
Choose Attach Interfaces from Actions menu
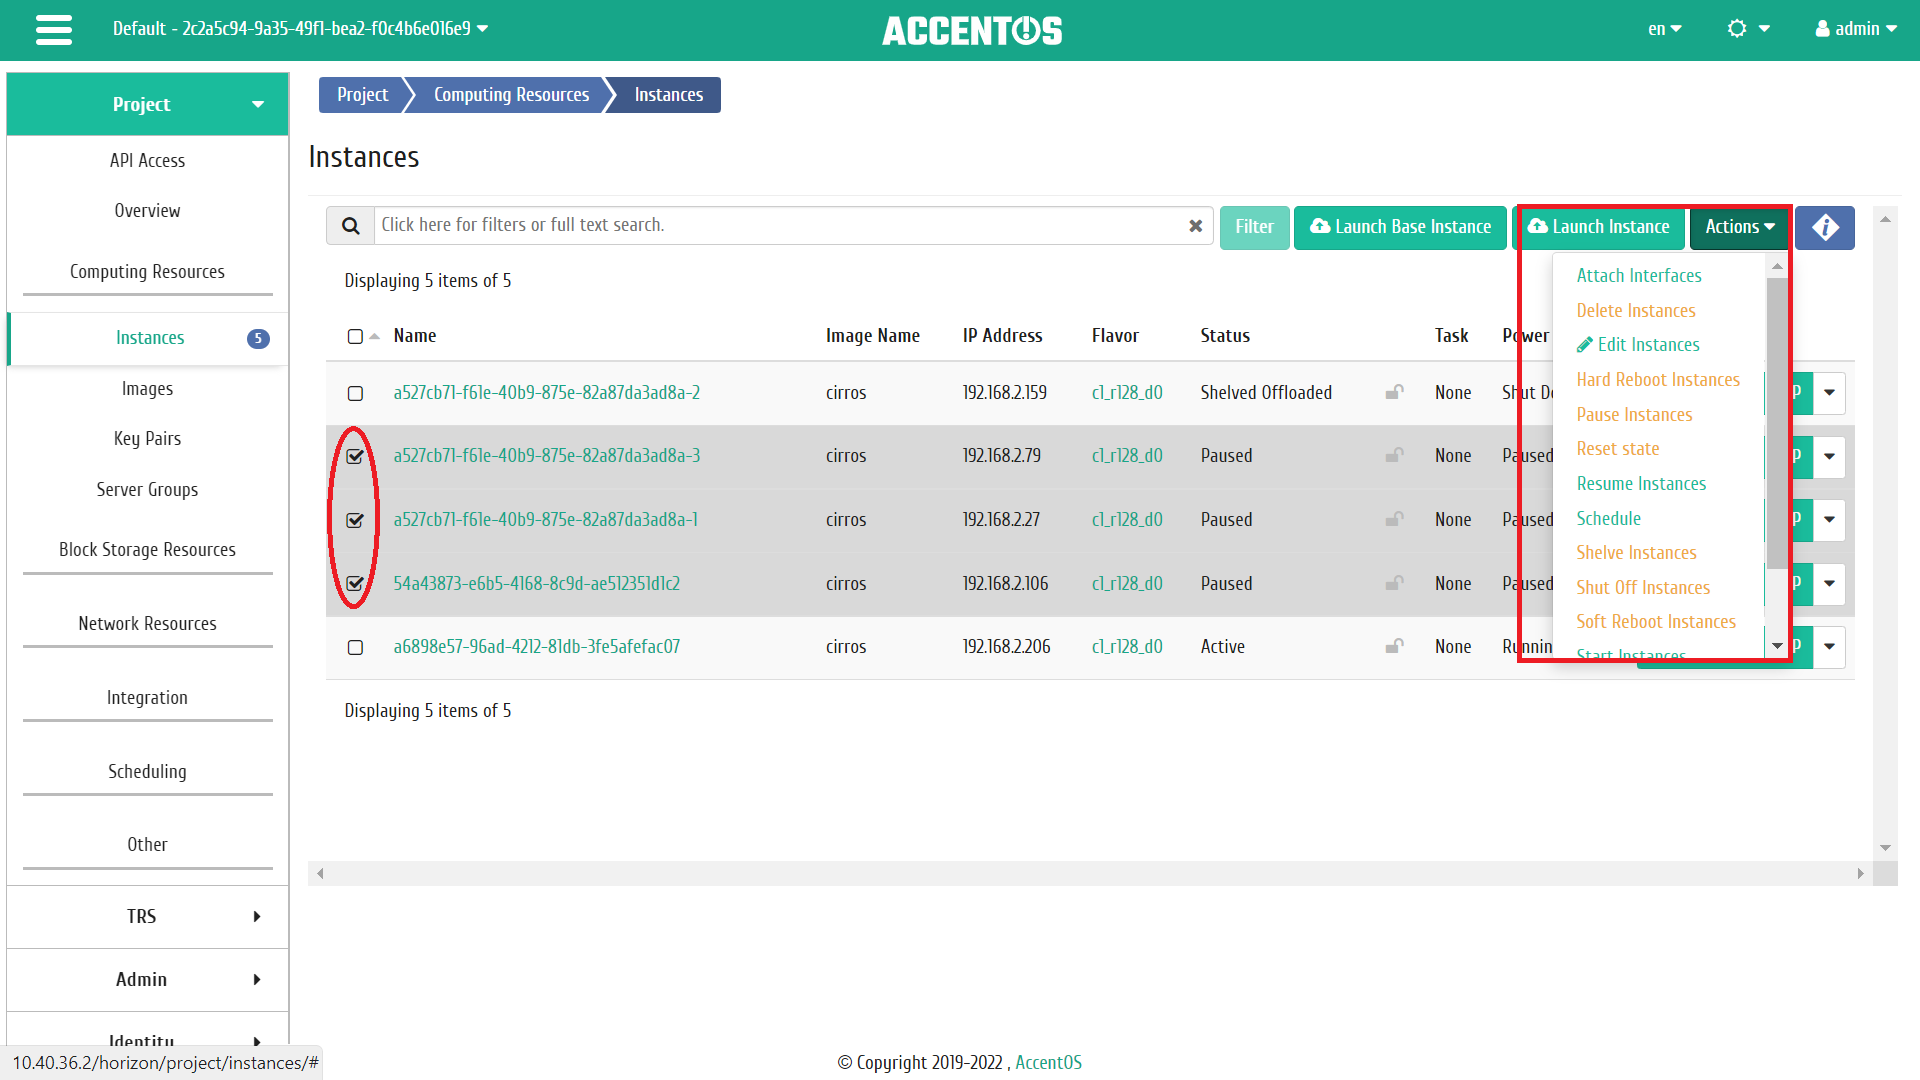[1639, 275]
